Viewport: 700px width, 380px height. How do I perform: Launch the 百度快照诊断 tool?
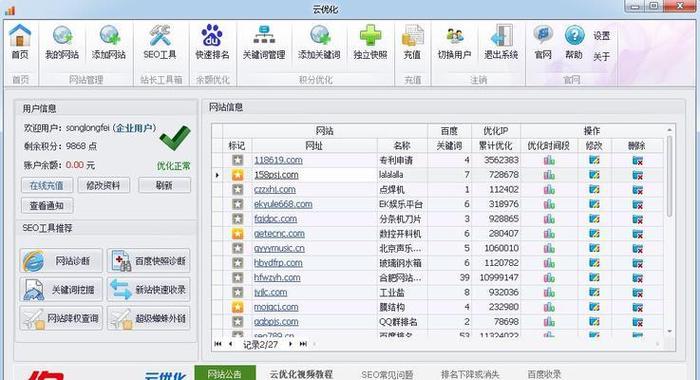pos(149,261)
